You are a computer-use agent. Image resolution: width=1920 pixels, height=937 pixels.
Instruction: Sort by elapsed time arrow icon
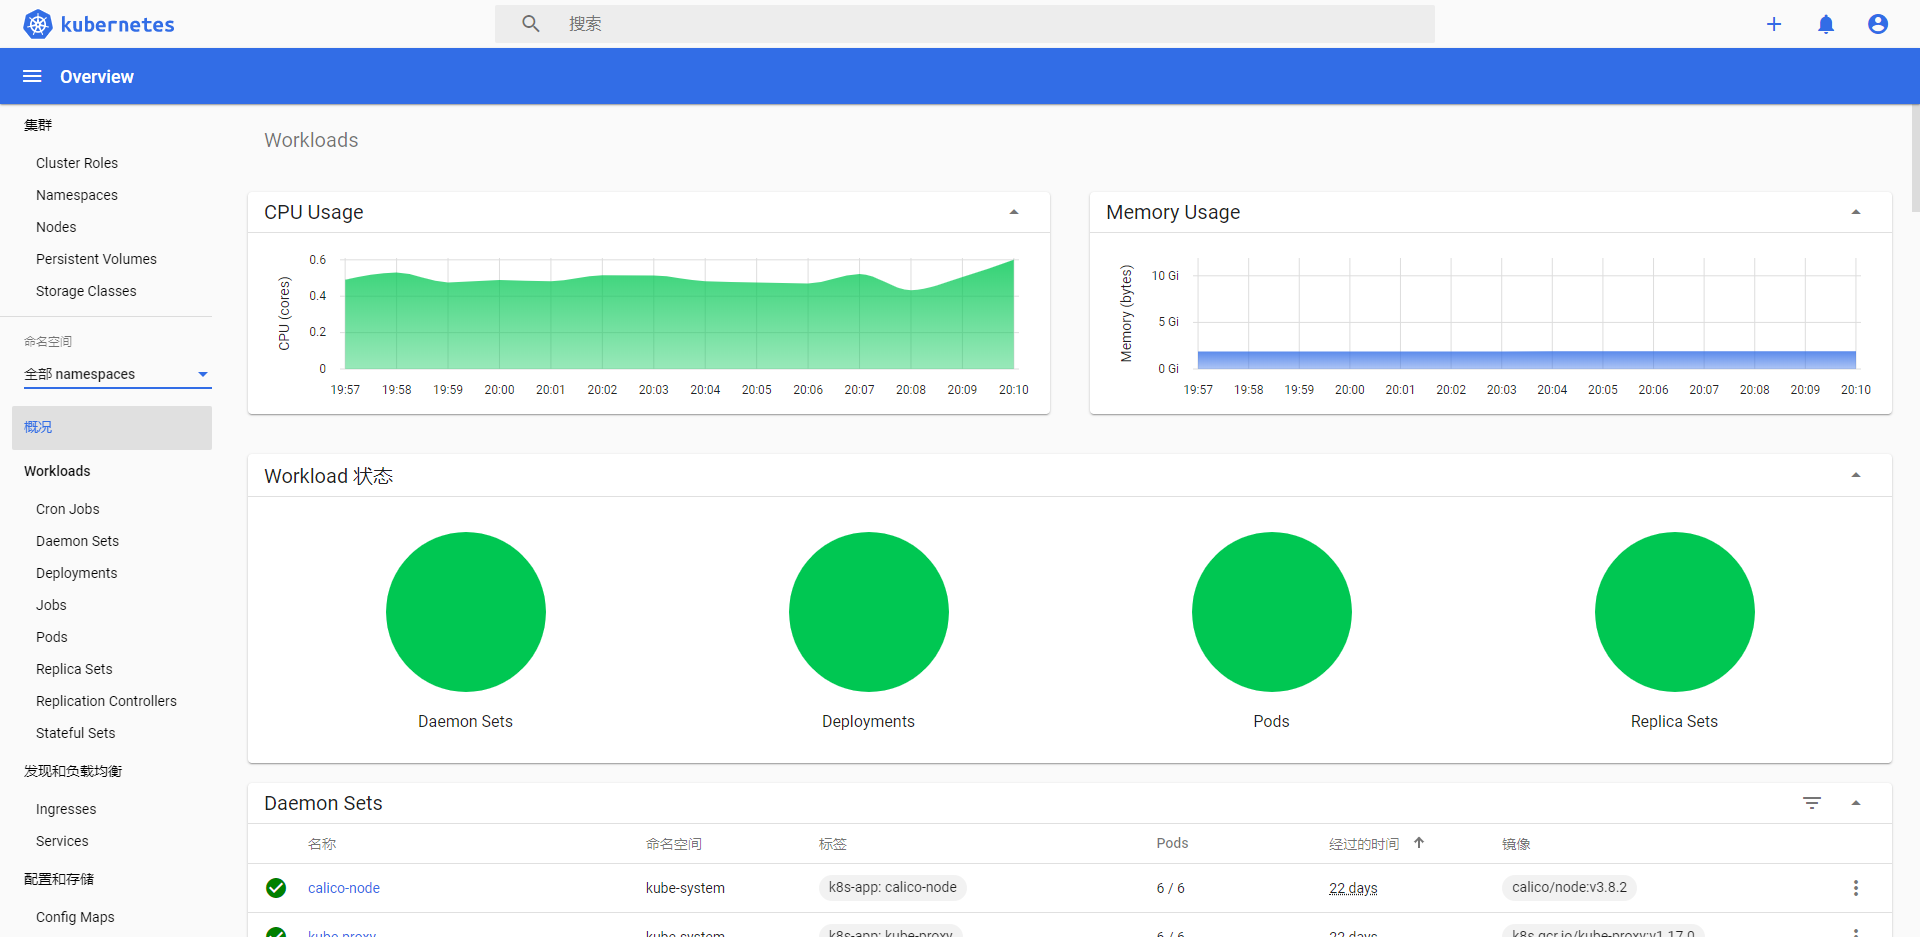pos(1419,843)
